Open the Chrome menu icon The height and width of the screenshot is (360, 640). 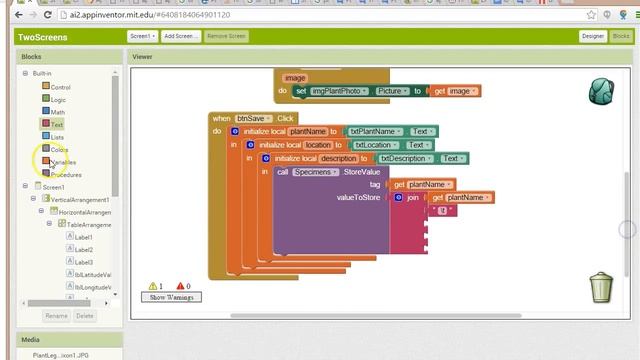(638, 15)
